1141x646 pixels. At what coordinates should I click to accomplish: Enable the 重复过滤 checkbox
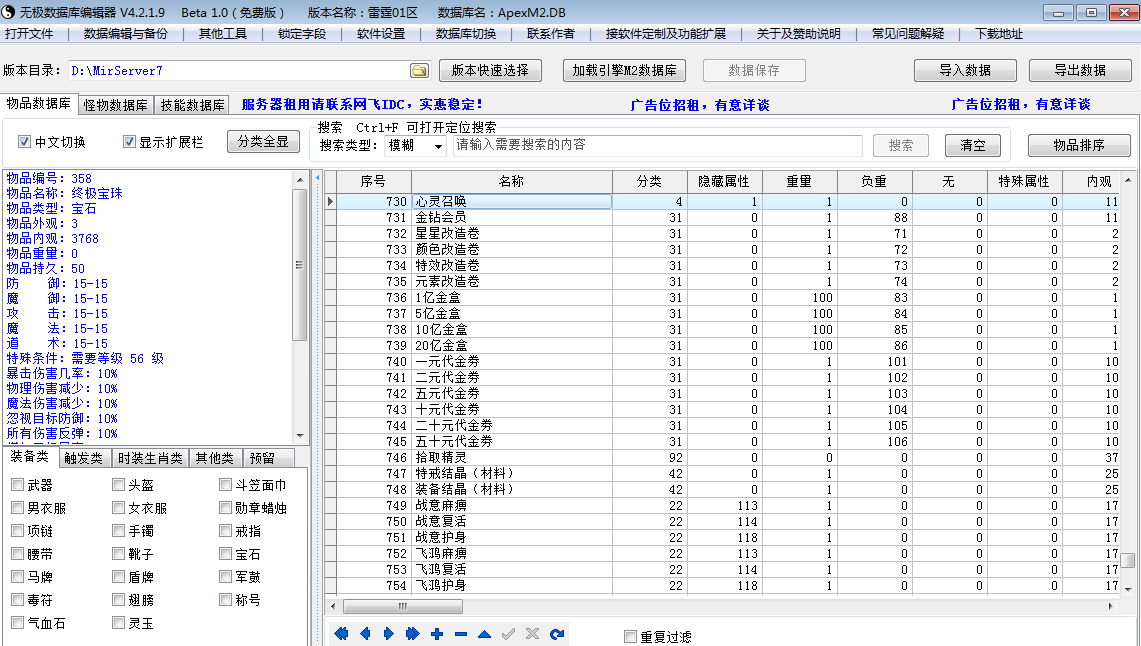coord(631,637)
